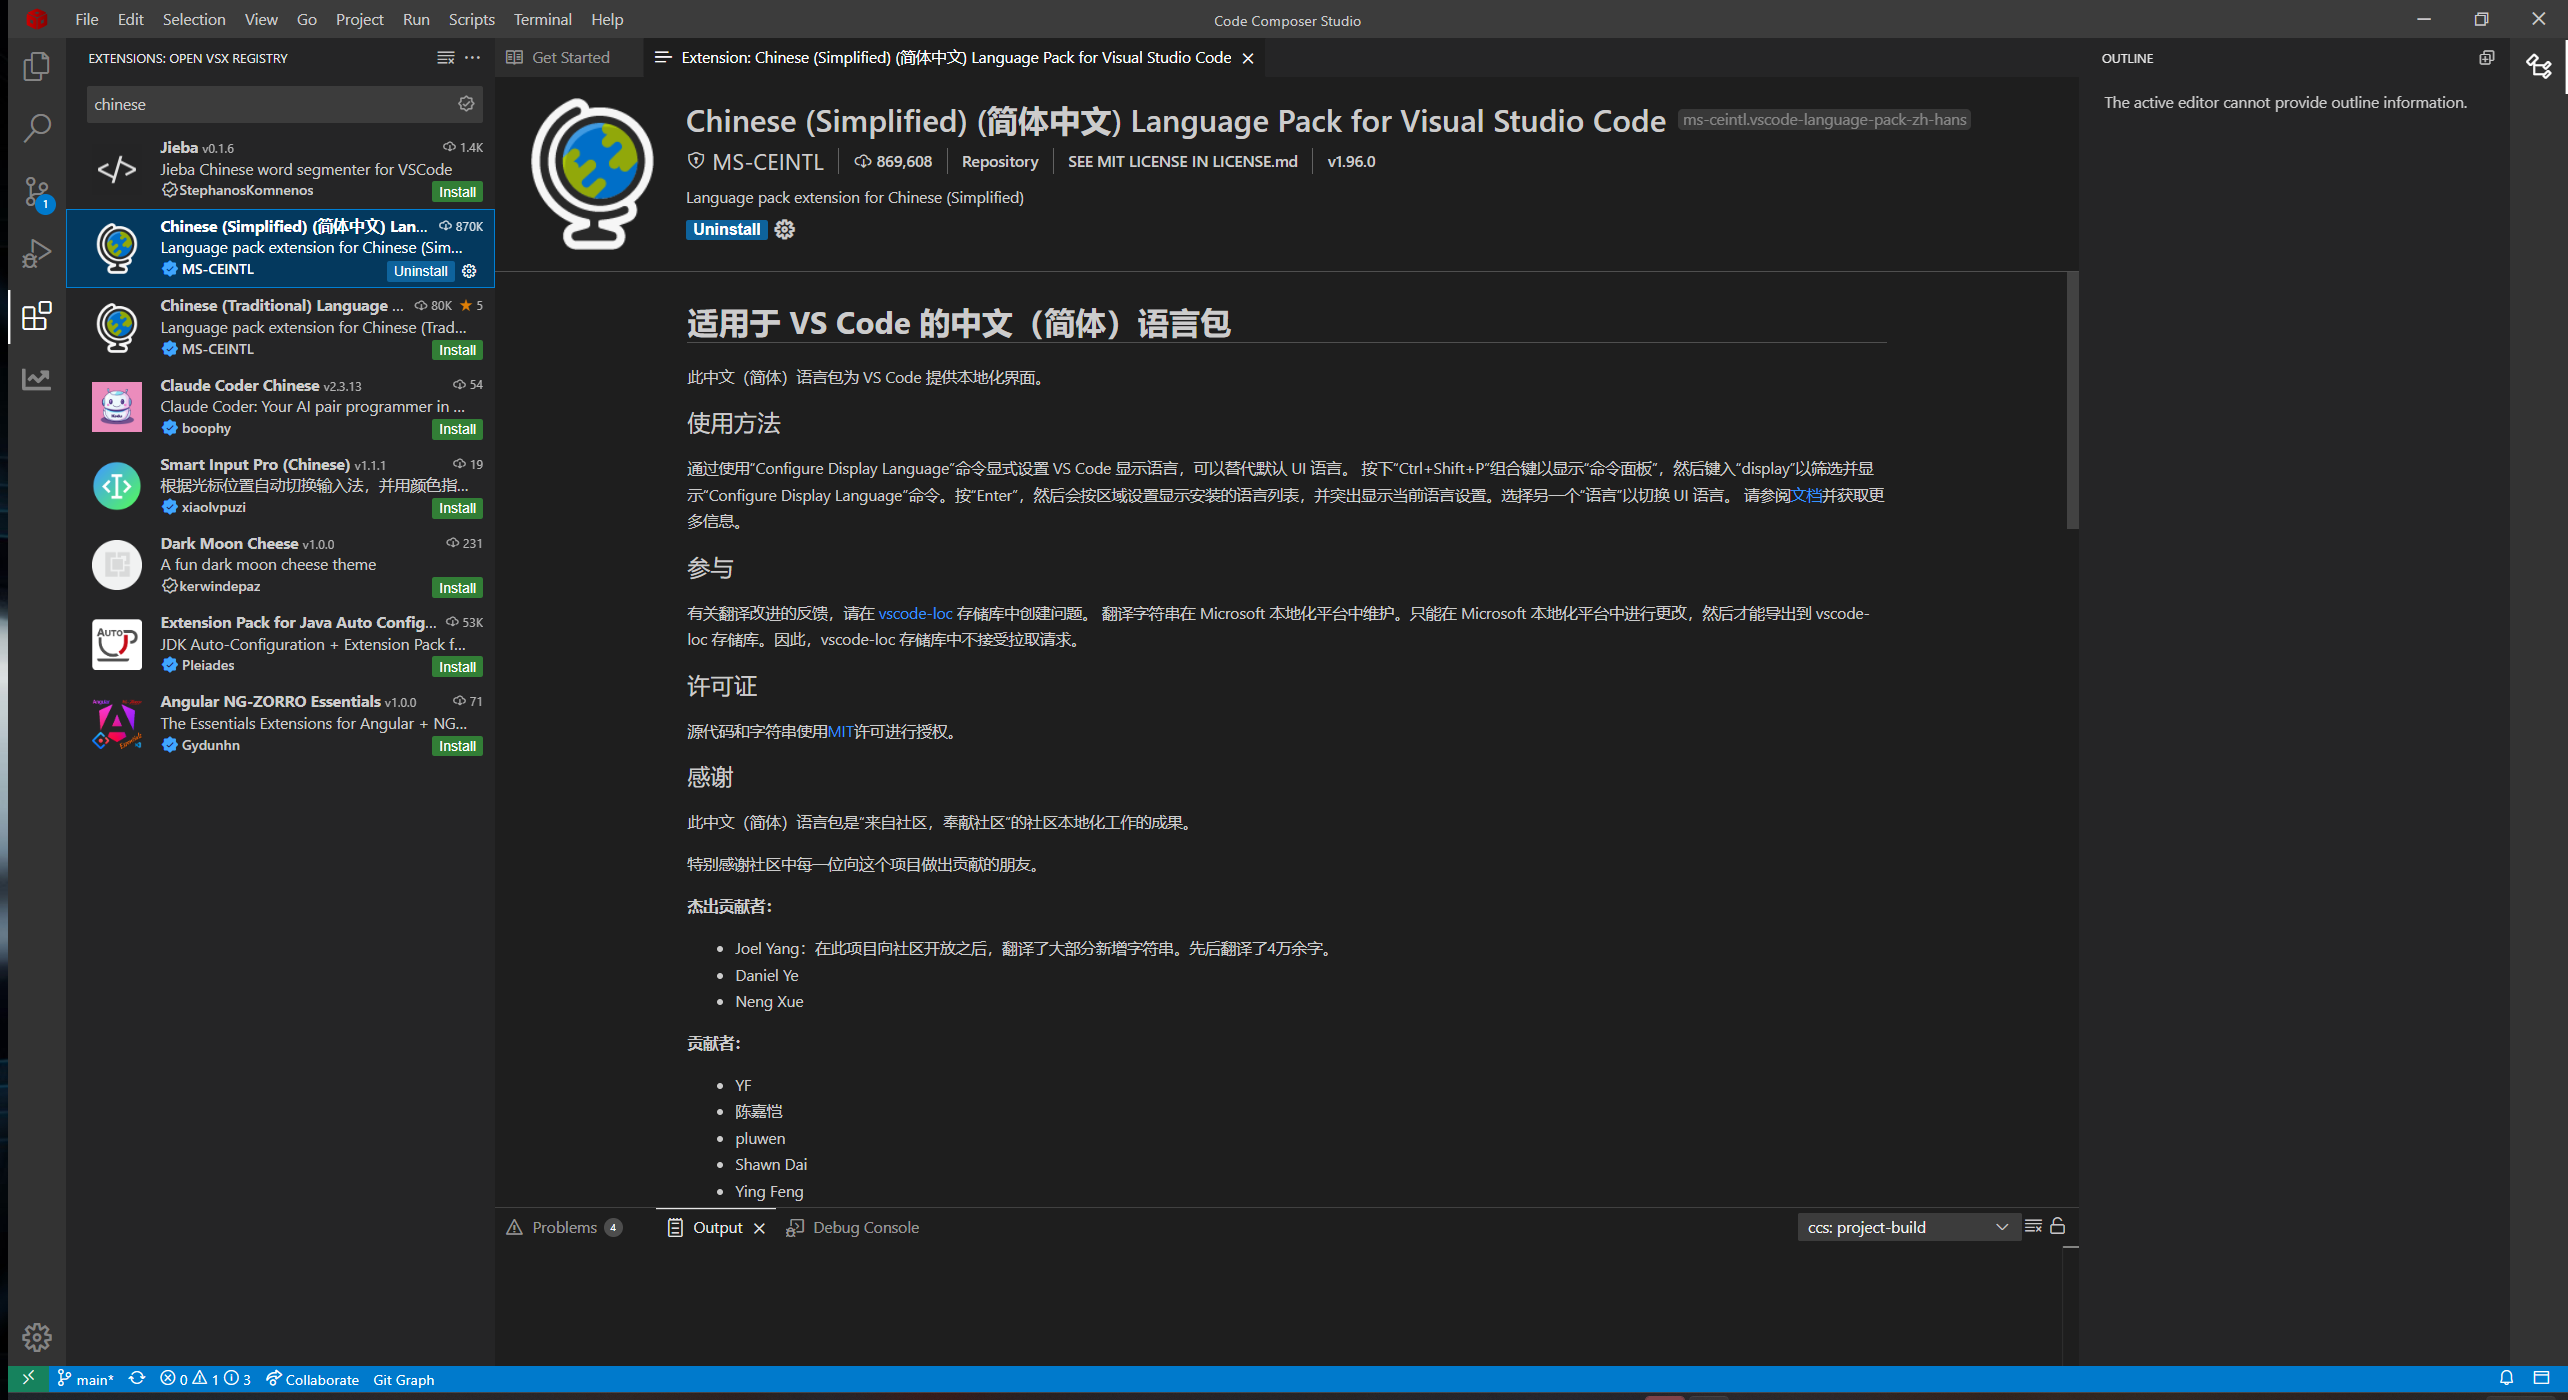2568x1400 pixels.
Task: Open the Explorer view in activity bar
Action: pos(36,66)
